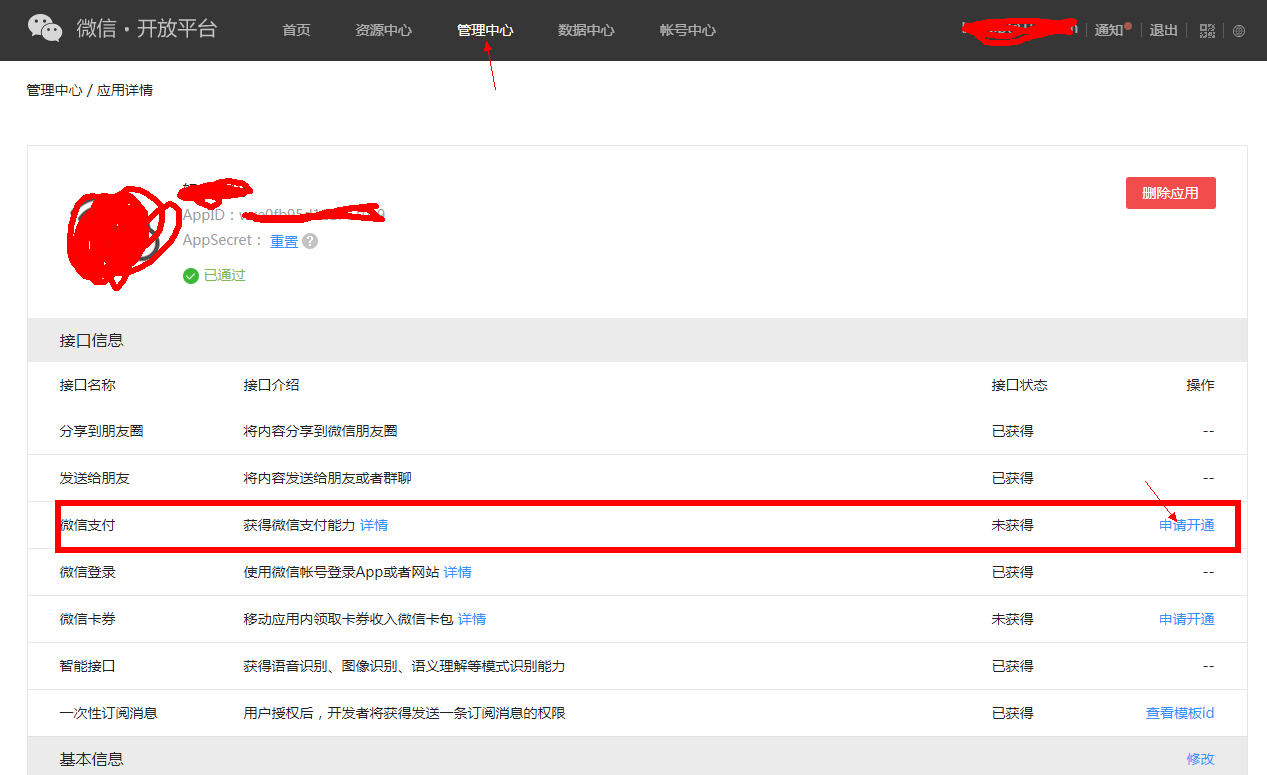The width and height of the screenshot is (1267, 775).
Task: Click 查看模板id for 一次性订阅消息
Action: [x=1180, y=713]
